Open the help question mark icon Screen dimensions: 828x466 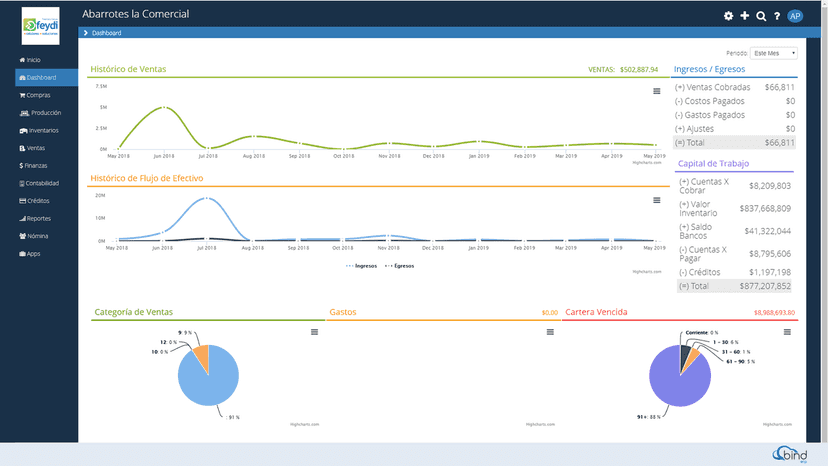777,16
